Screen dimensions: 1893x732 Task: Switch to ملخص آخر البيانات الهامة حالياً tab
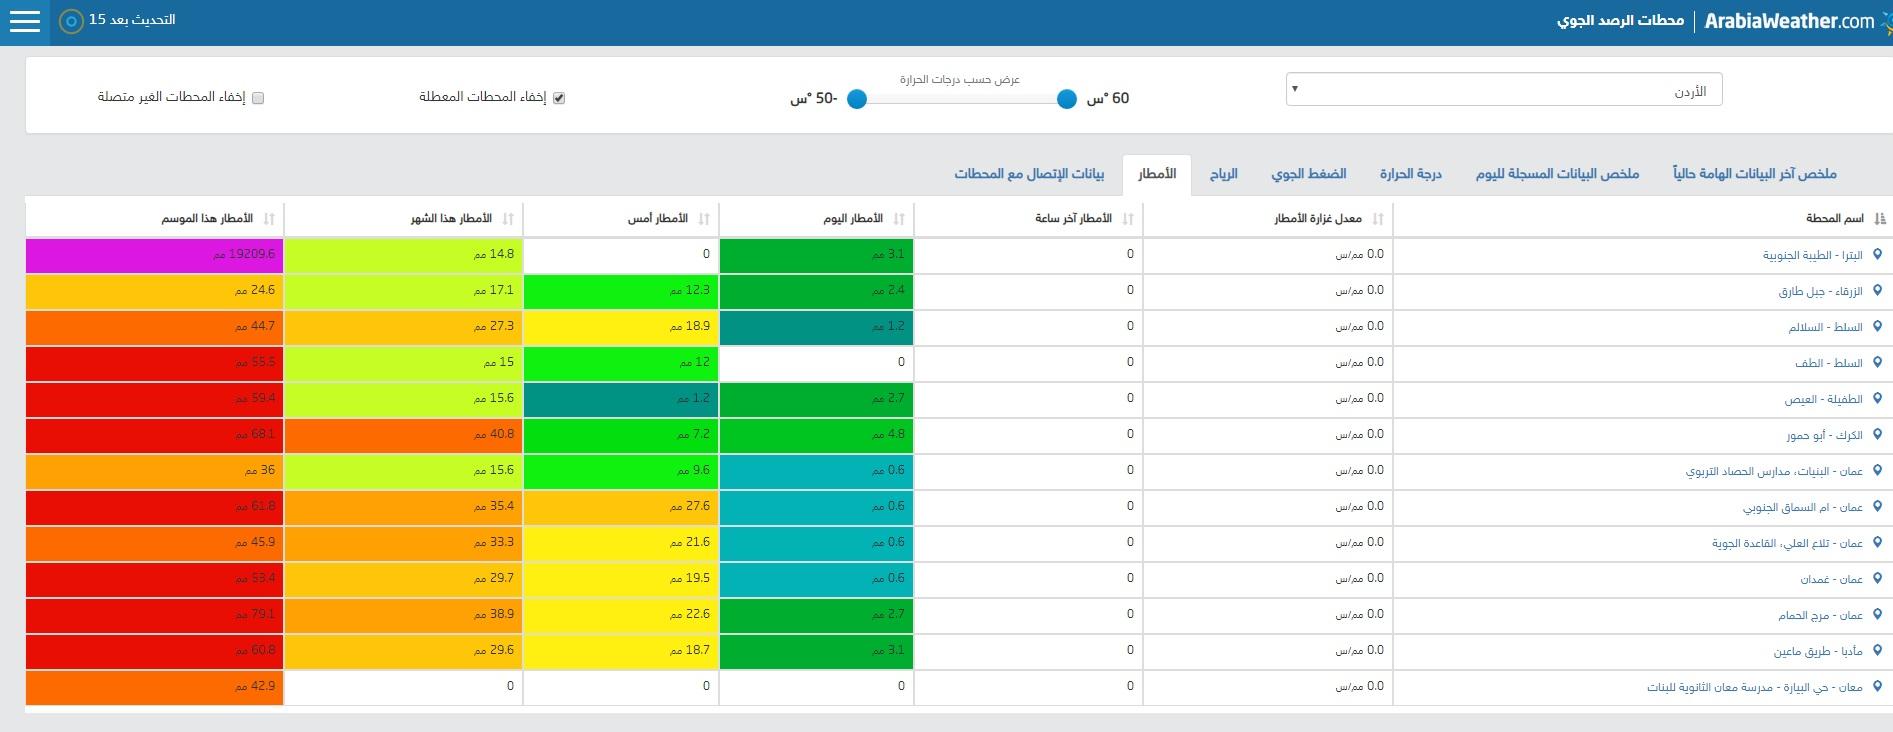(x=1755, y=174)
